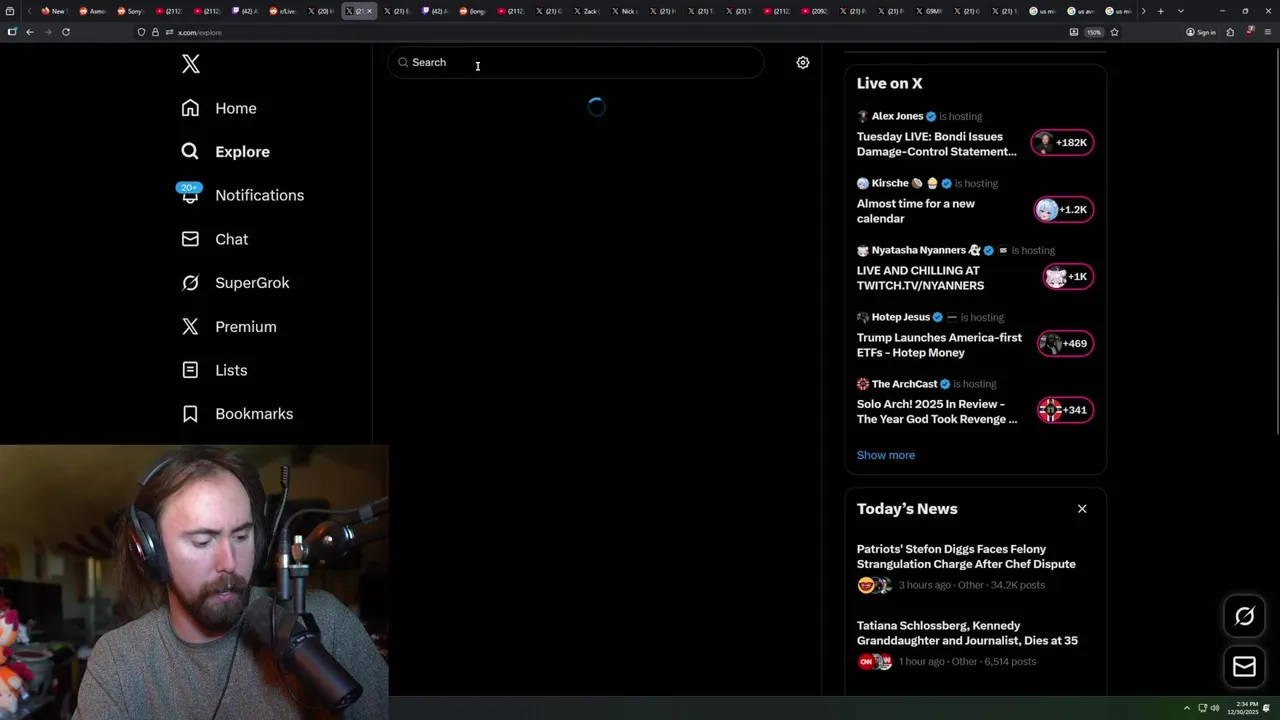Open the floating messages envelope button

coord(1244,667)
